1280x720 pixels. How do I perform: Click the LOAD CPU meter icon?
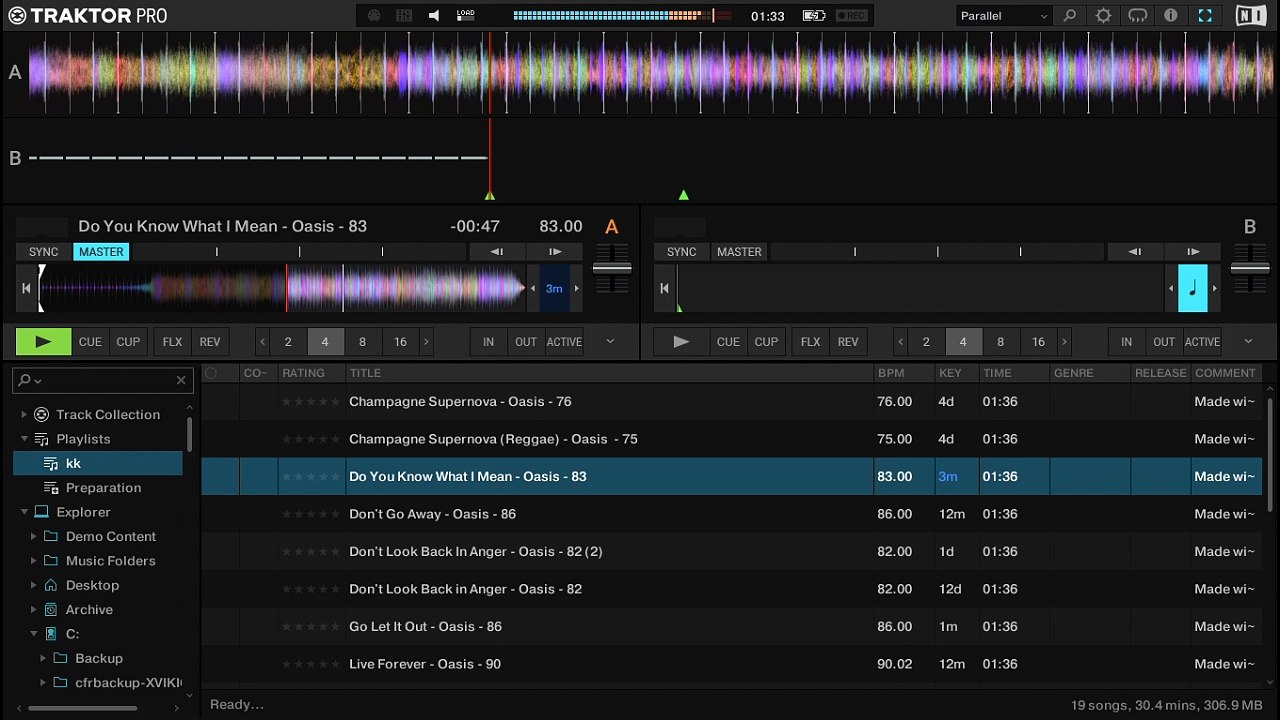[x=466, y=16]
